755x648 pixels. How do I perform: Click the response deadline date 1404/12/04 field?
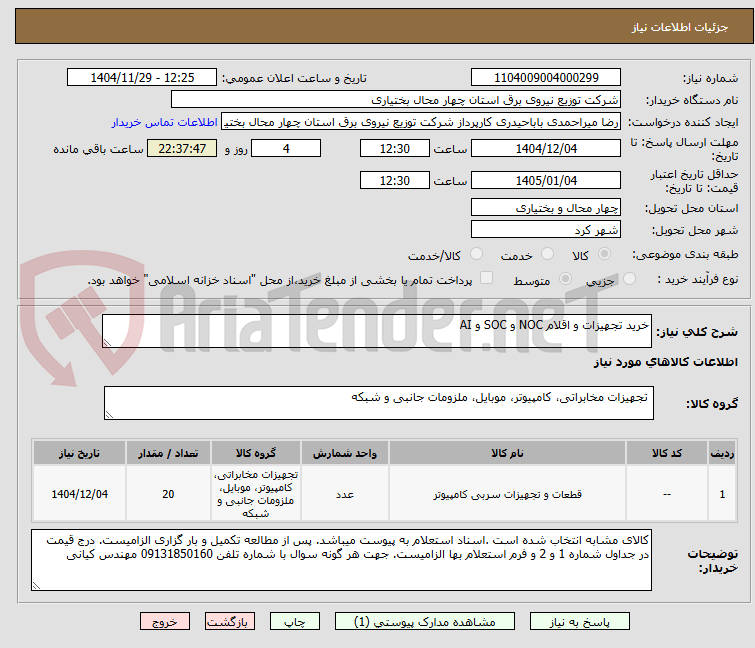point(546,148)
